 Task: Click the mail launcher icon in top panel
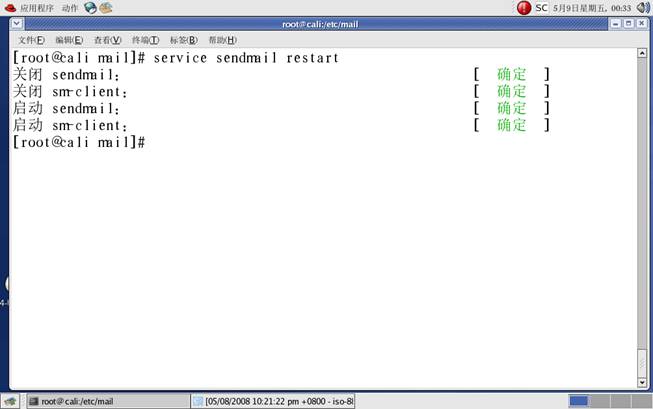tap(106, 7)
